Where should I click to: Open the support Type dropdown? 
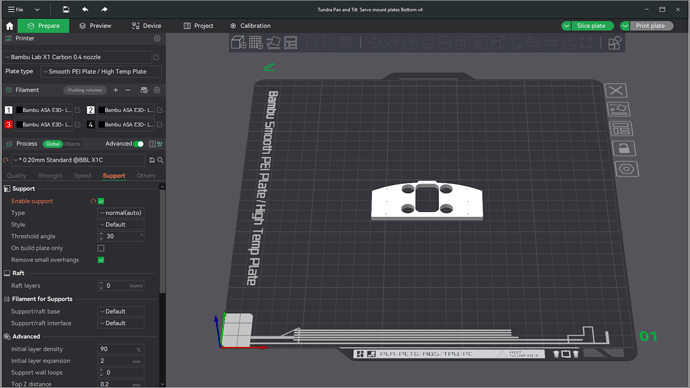(121, 213)
